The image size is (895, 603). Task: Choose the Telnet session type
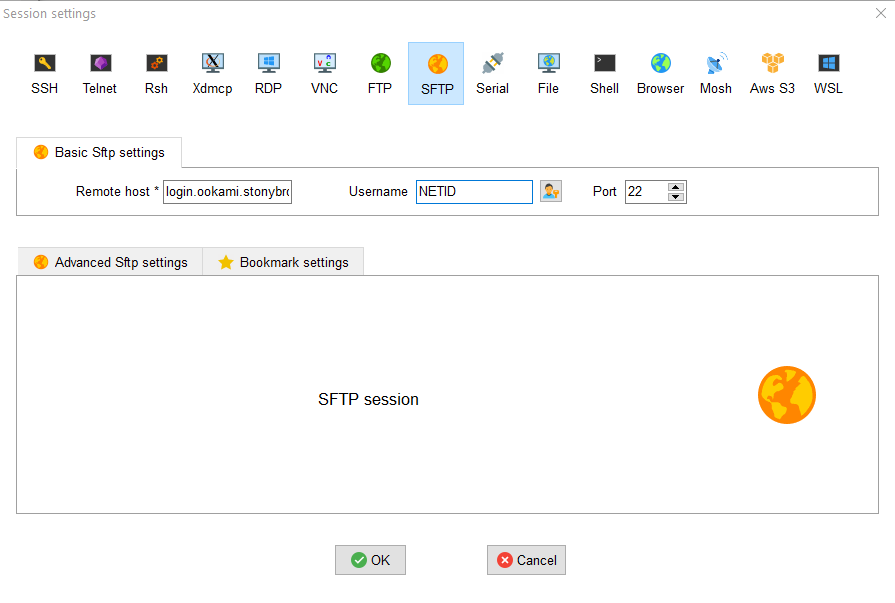pyautogui.click(x=100, y=73)
